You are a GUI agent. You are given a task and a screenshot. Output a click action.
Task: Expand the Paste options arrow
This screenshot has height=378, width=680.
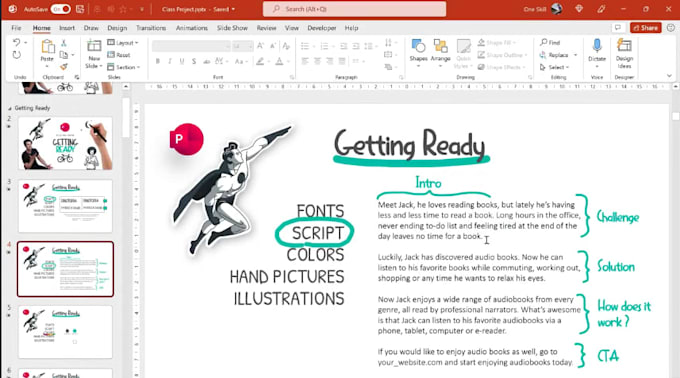coord(47,66)
